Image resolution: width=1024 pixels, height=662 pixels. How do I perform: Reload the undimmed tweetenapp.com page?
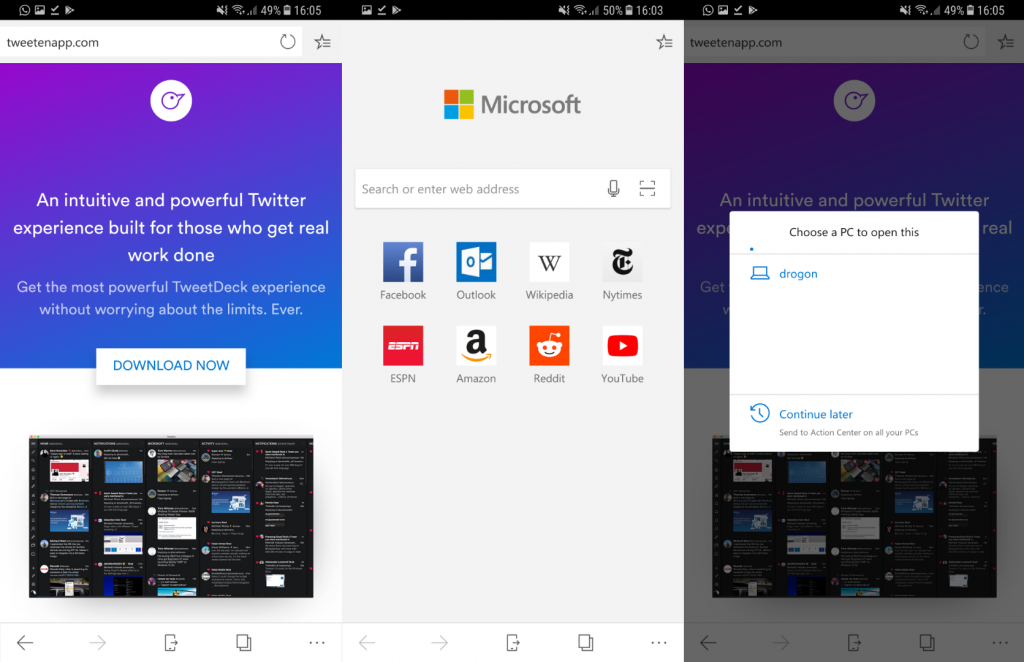pos(287,42)
